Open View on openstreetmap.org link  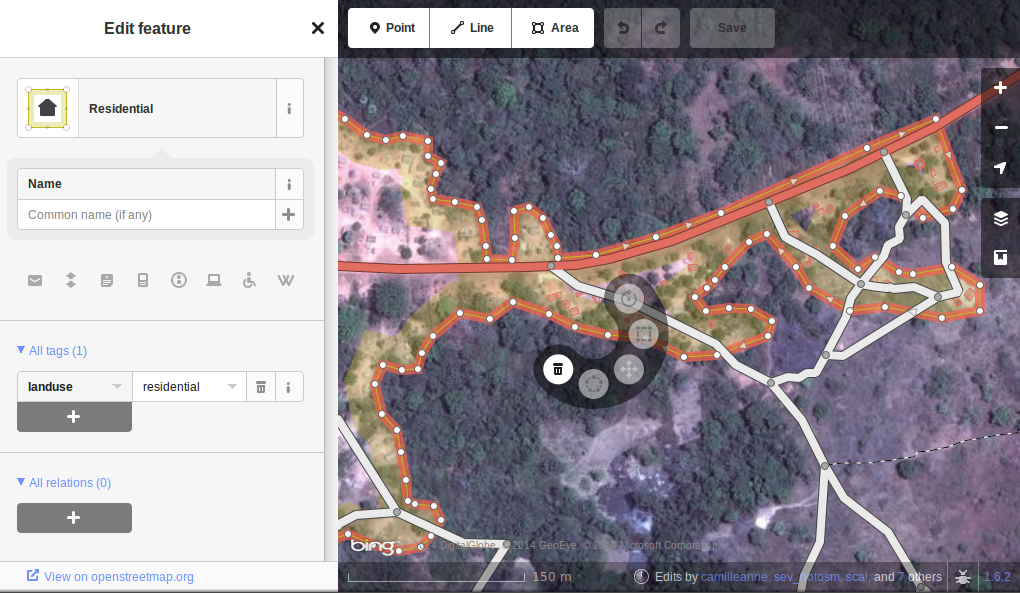[x=110, y=576]
